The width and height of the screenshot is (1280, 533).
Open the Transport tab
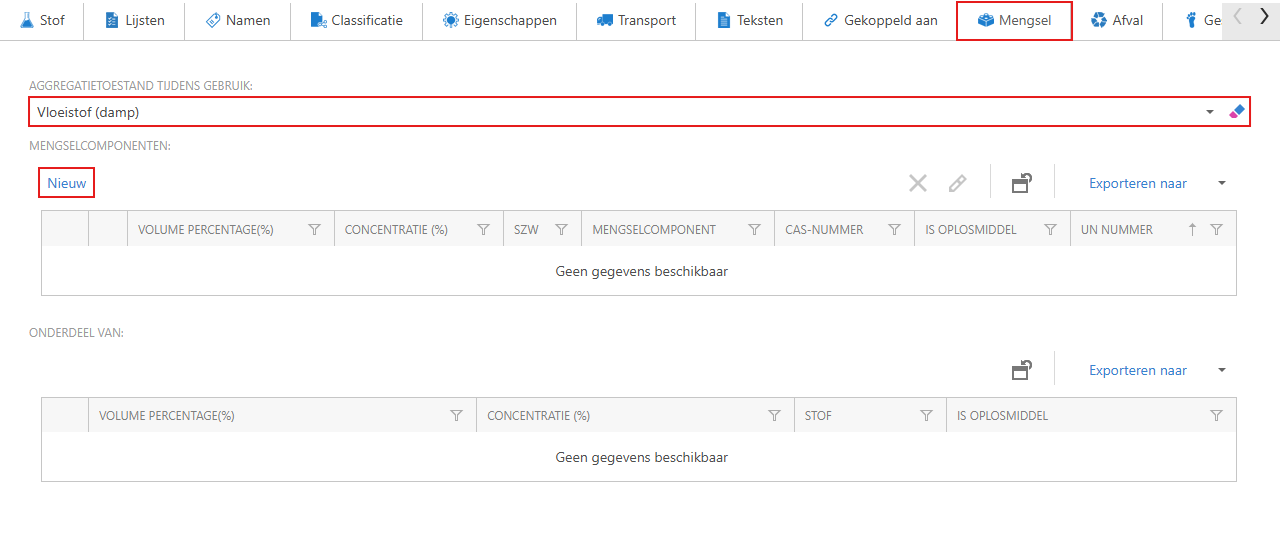[636, 20]
